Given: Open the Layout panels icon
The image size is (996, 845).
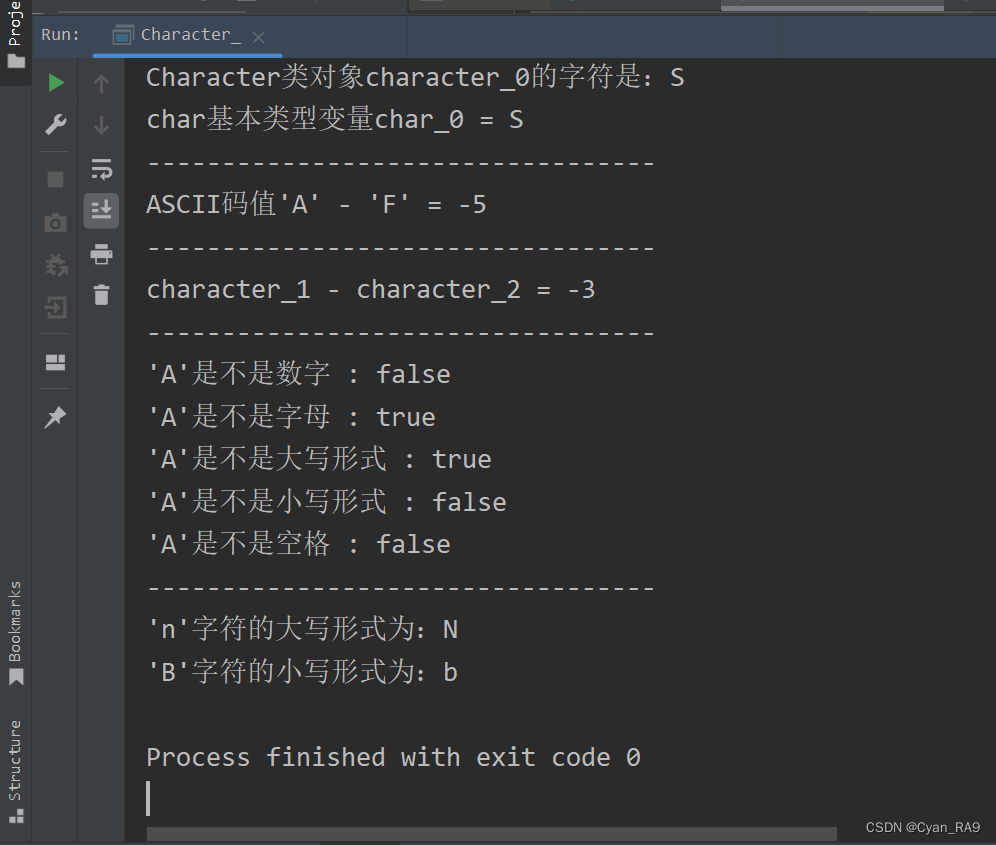Looking at the screenshot, I should point(56,363).
